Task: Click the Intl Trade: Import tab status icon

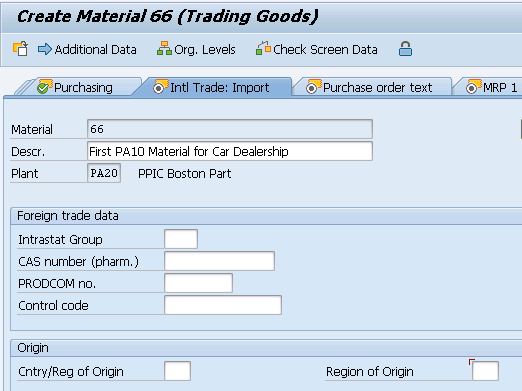Action: (x=159, y=88)
